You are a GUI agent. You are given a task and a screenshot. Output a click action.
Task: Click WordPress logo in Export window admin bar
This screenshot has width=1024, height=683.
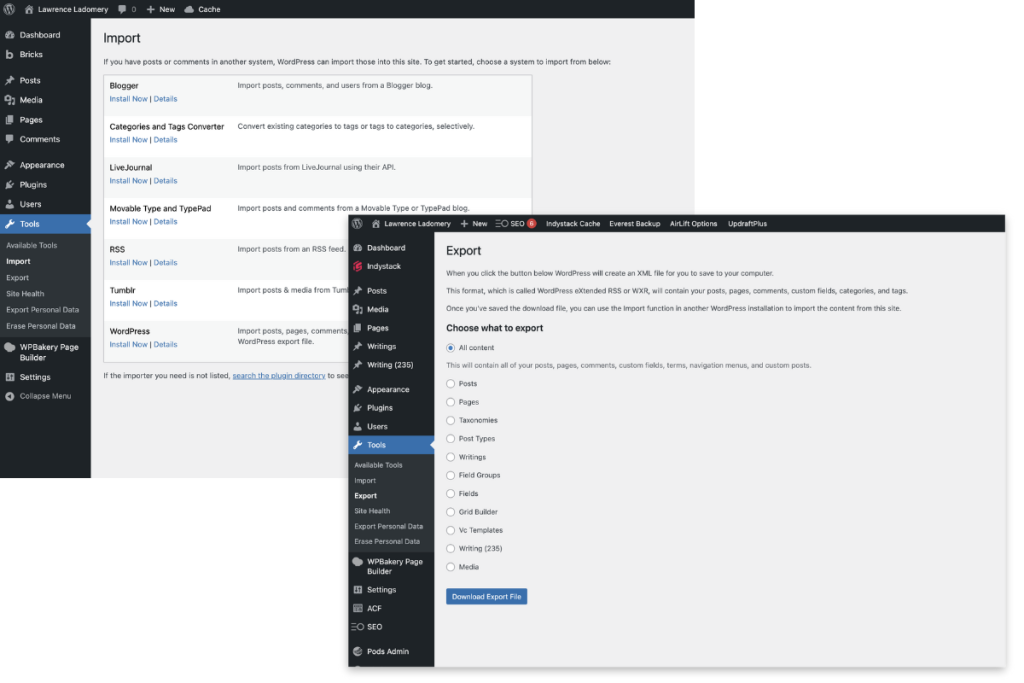(357, 223)
